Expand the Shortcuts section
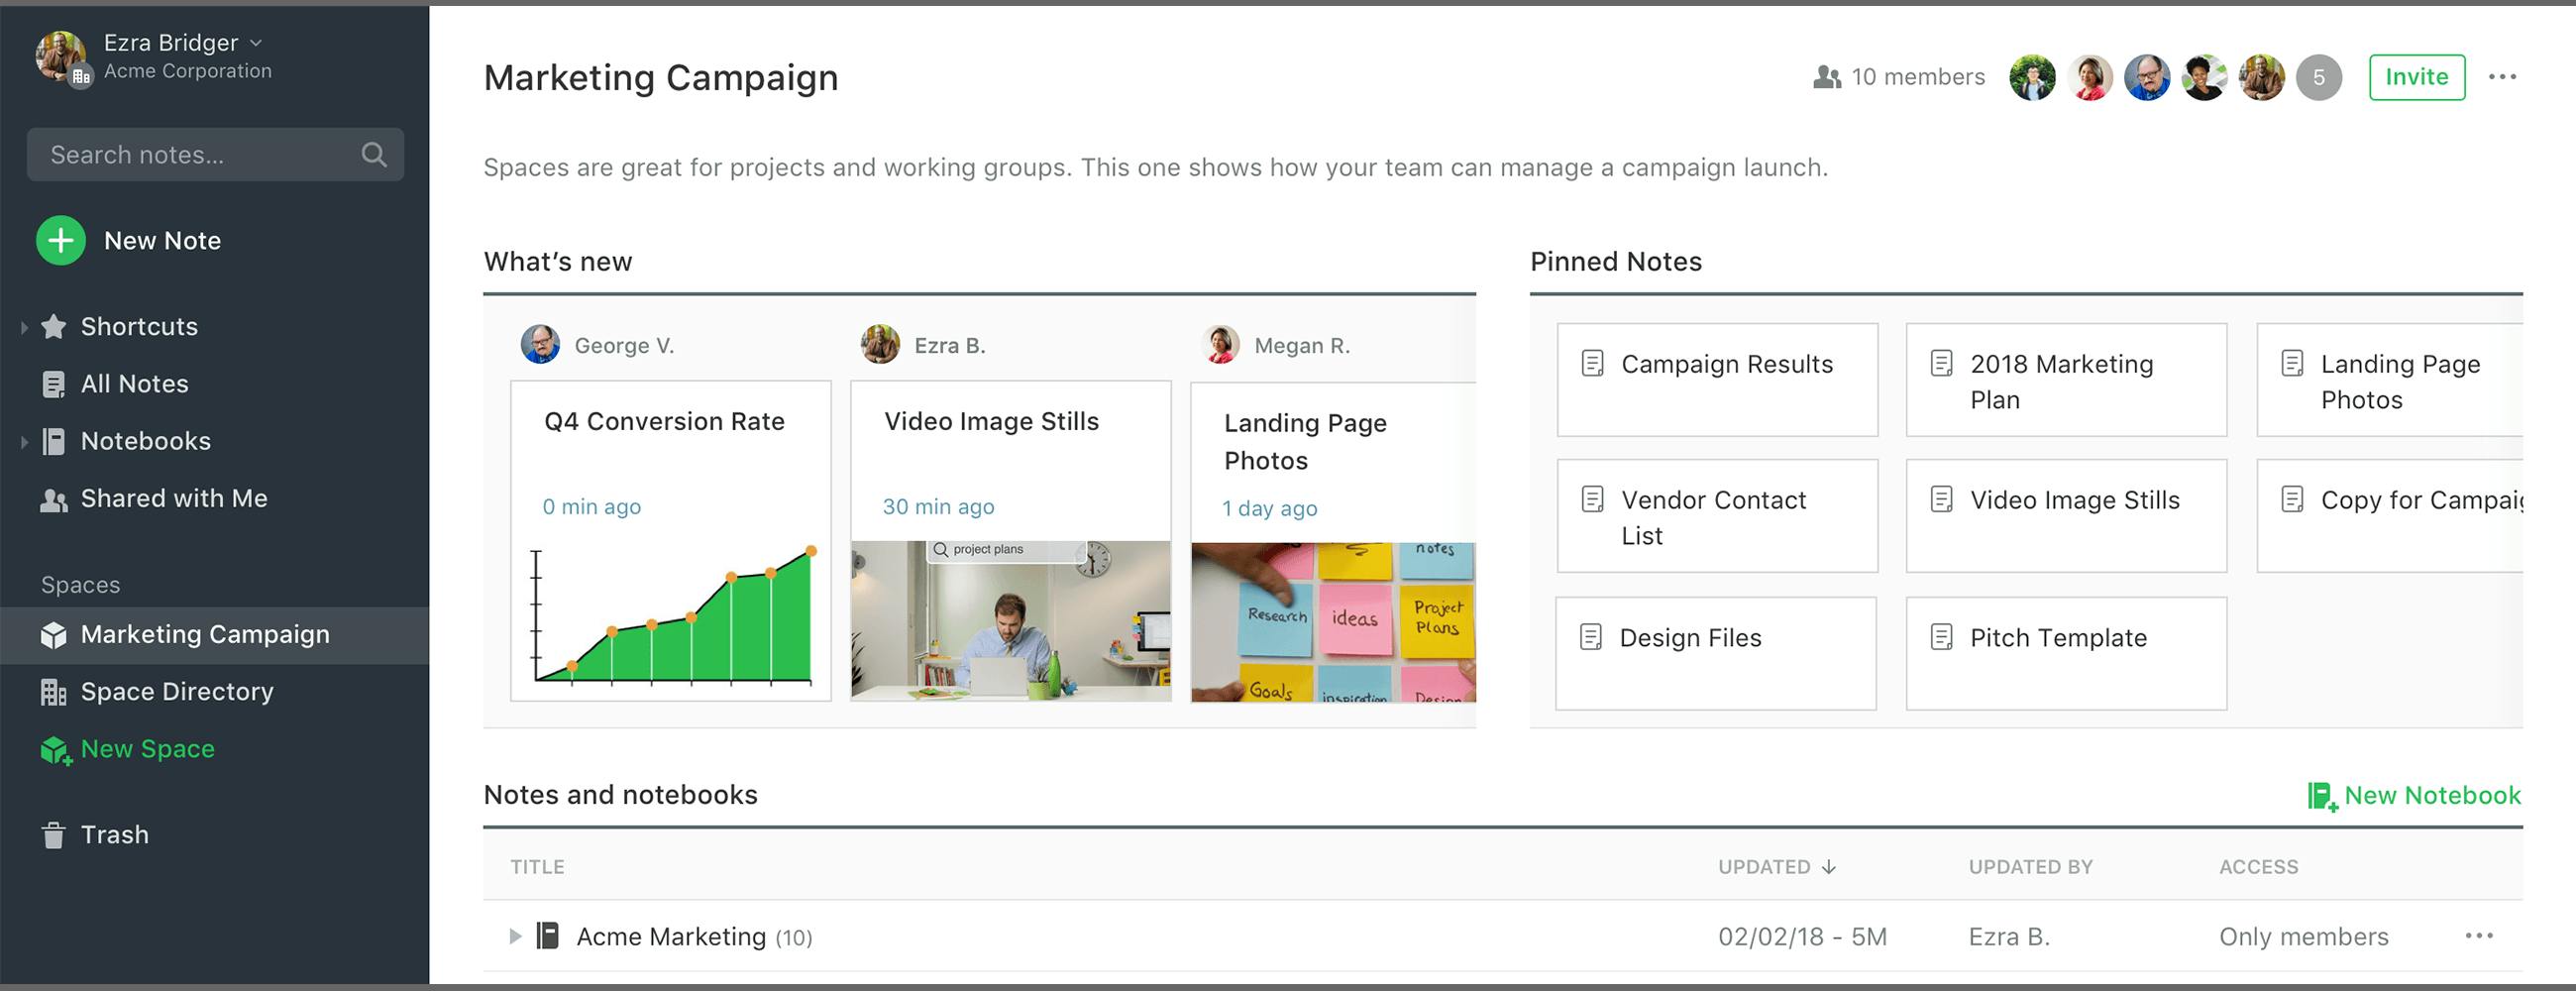 pos(24,327)
